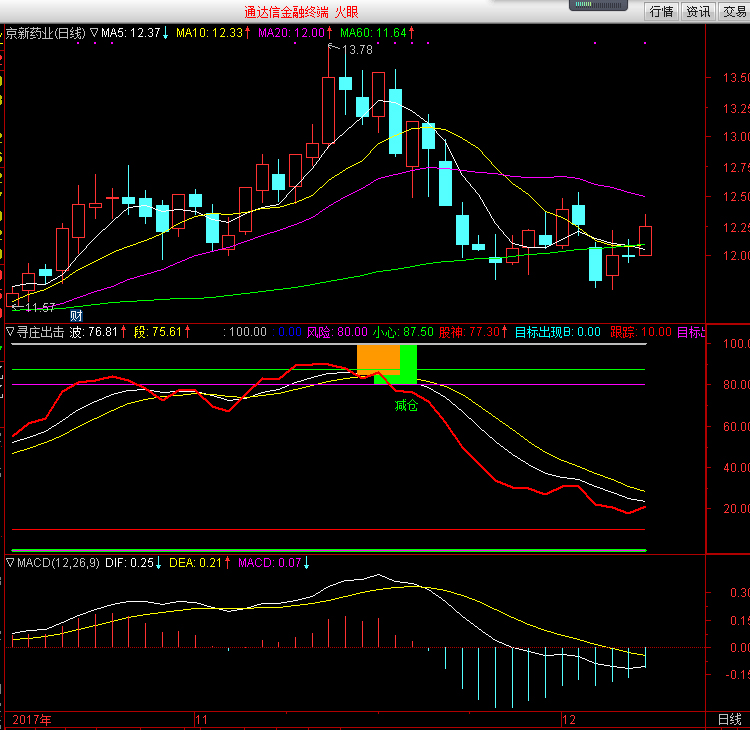Viewport: 750px width, 730px height.
Task: Click the 京新药业(日线) stock title
Action: point(45,33)
